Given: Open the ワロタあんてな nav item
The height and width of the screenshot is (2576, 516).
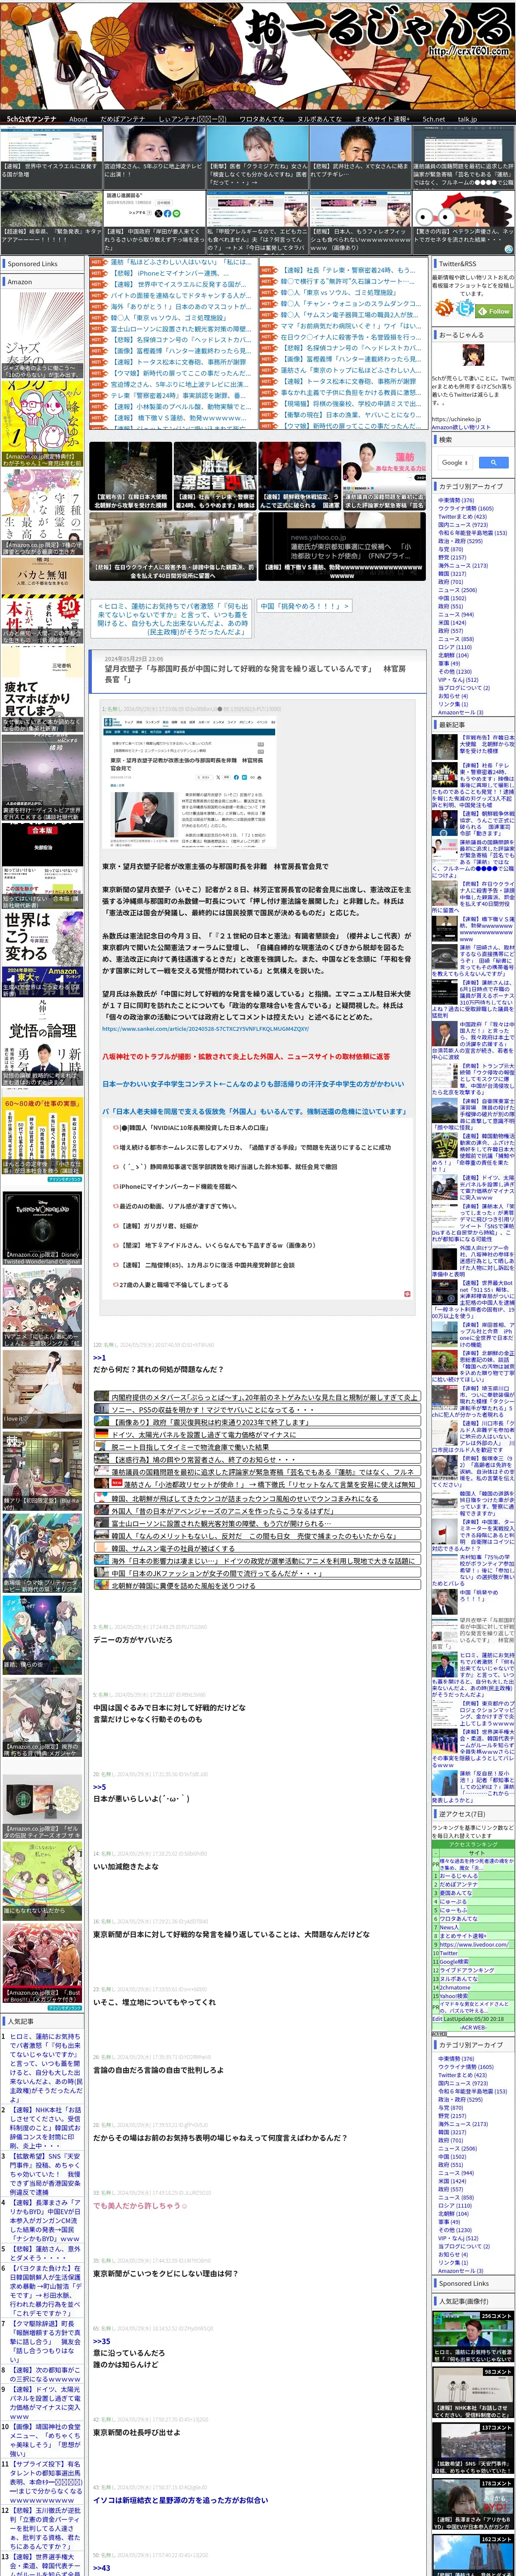Looking at the screenshot, I should click(262, 119).
